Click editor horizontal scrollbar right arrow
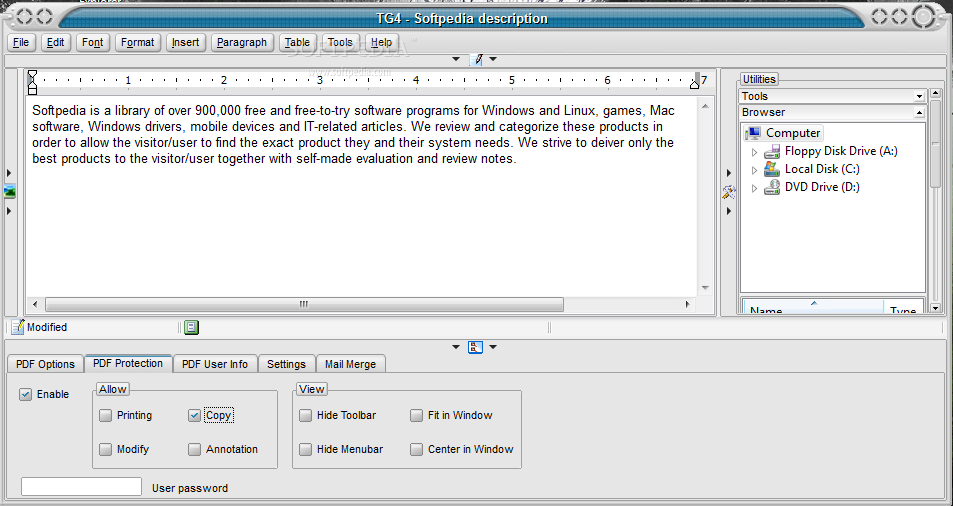This screenshot has height=506, width=953. coord(687,304)
